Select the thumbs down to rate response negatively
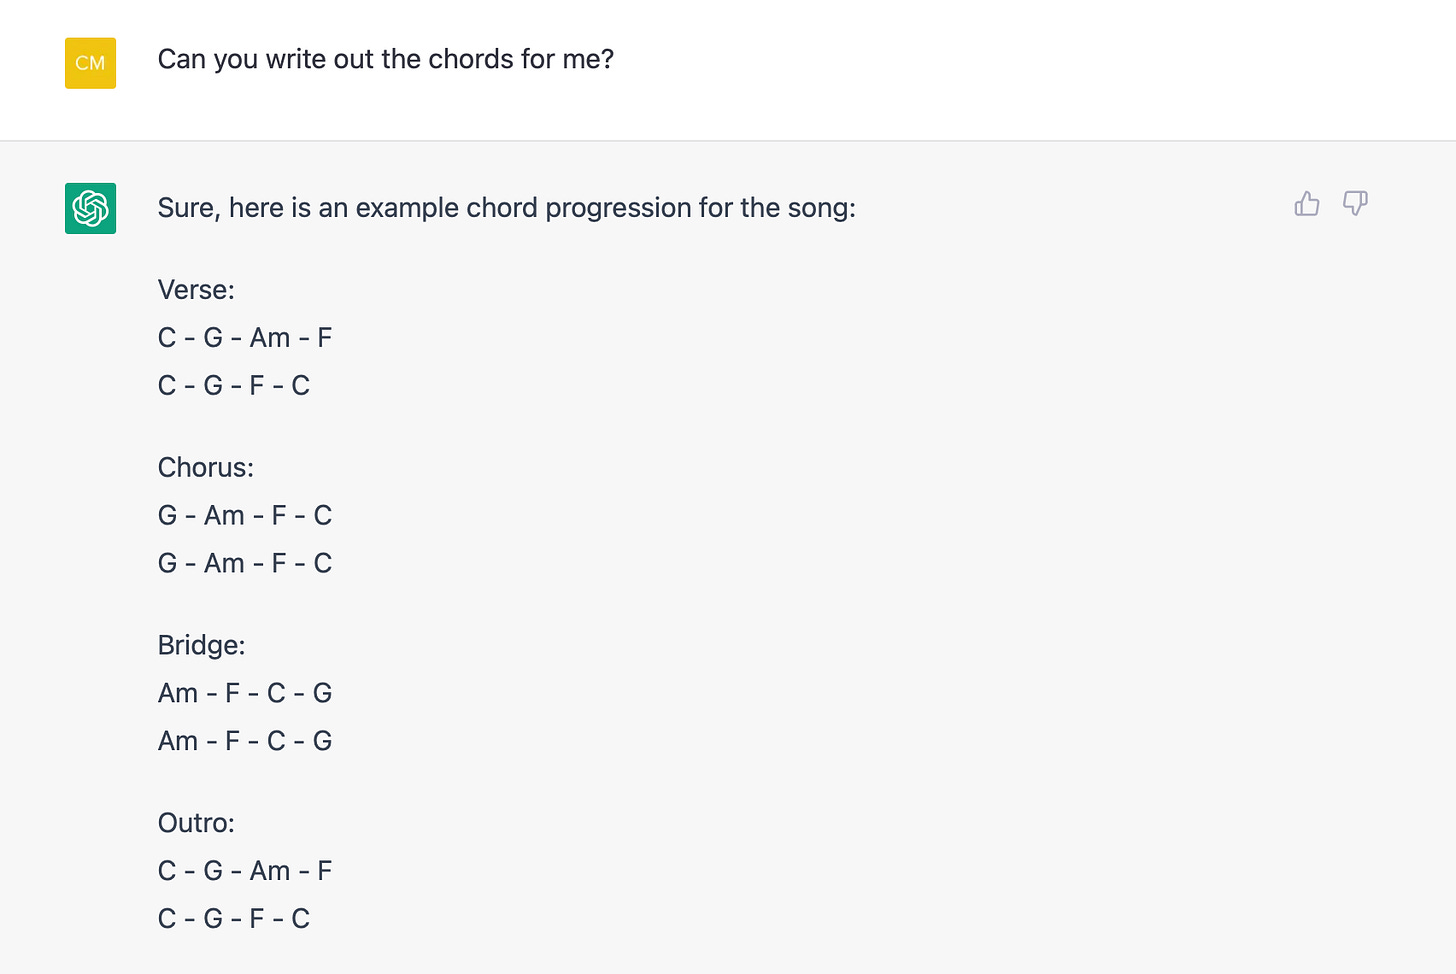The width and height of the screenshot is (1456, 974). [x=1355, y=203]
